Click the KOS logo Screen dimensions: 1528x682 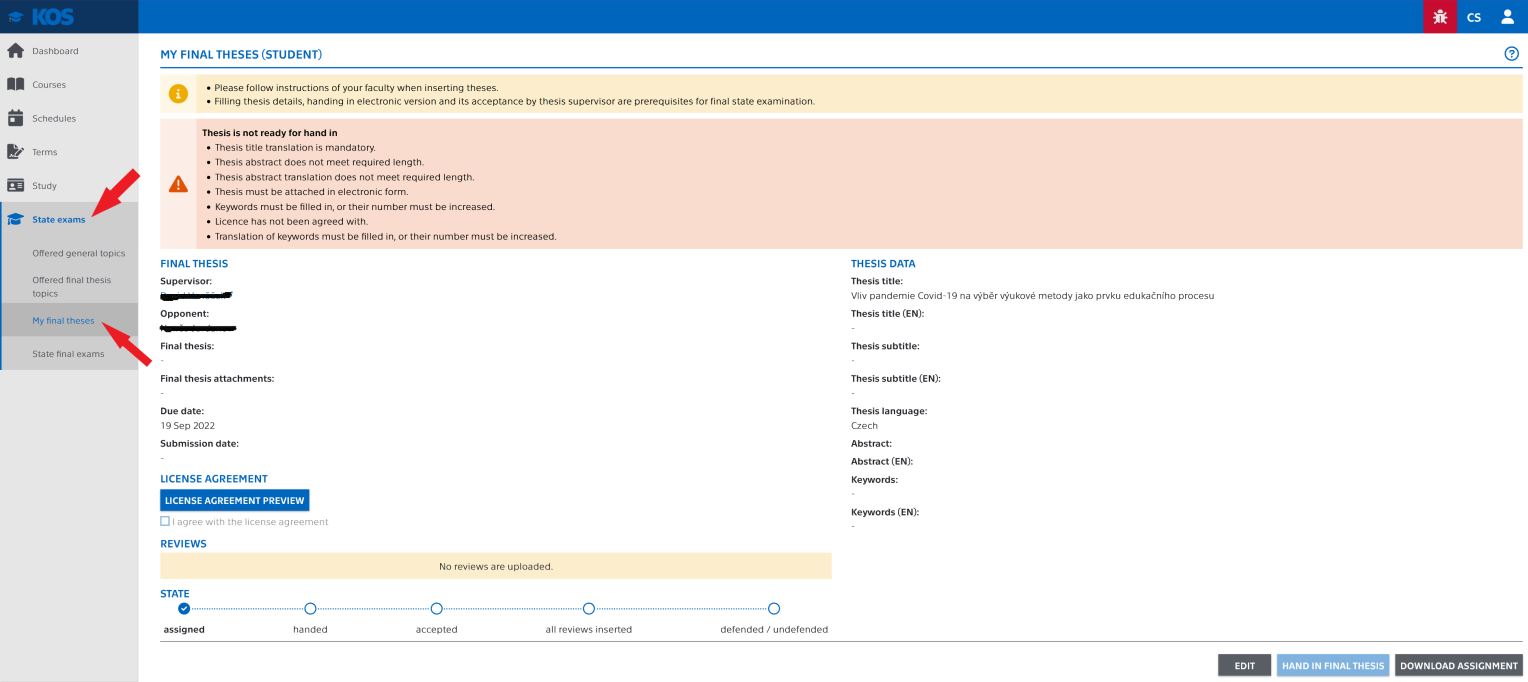coord(40,16)
